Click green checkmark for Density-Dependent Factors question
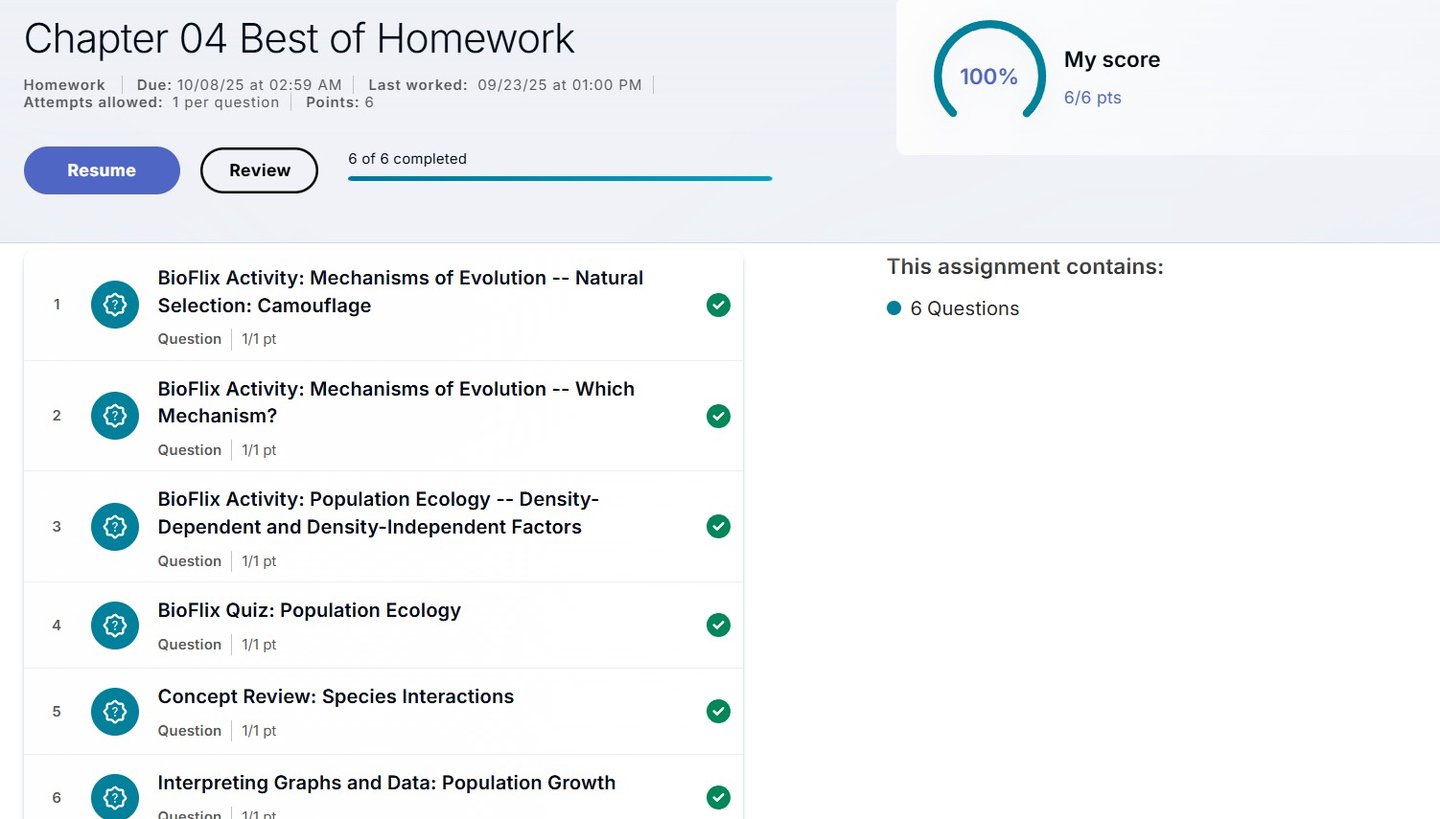This screenshot has height=819, width=1440. (718, 526)
